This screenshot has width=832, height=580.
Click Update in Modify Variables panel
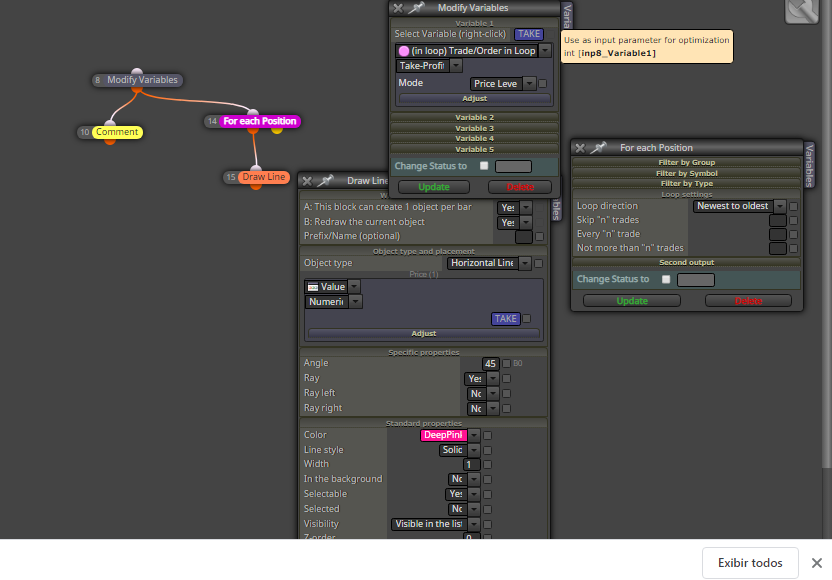pyautogui.click(x=434, y=187)
